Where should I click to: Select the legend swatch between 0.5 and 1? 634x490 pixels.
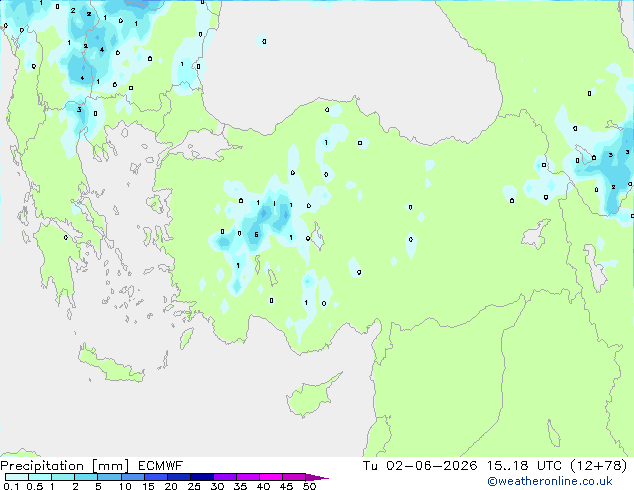[40, 477]
